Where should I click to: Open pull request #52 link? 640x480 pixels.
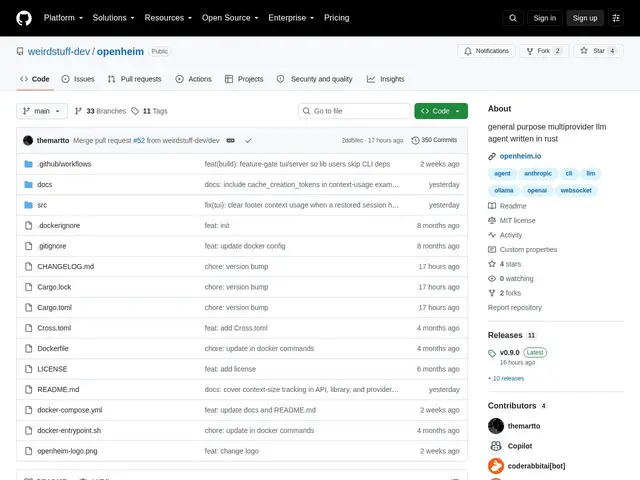point(139,140)
